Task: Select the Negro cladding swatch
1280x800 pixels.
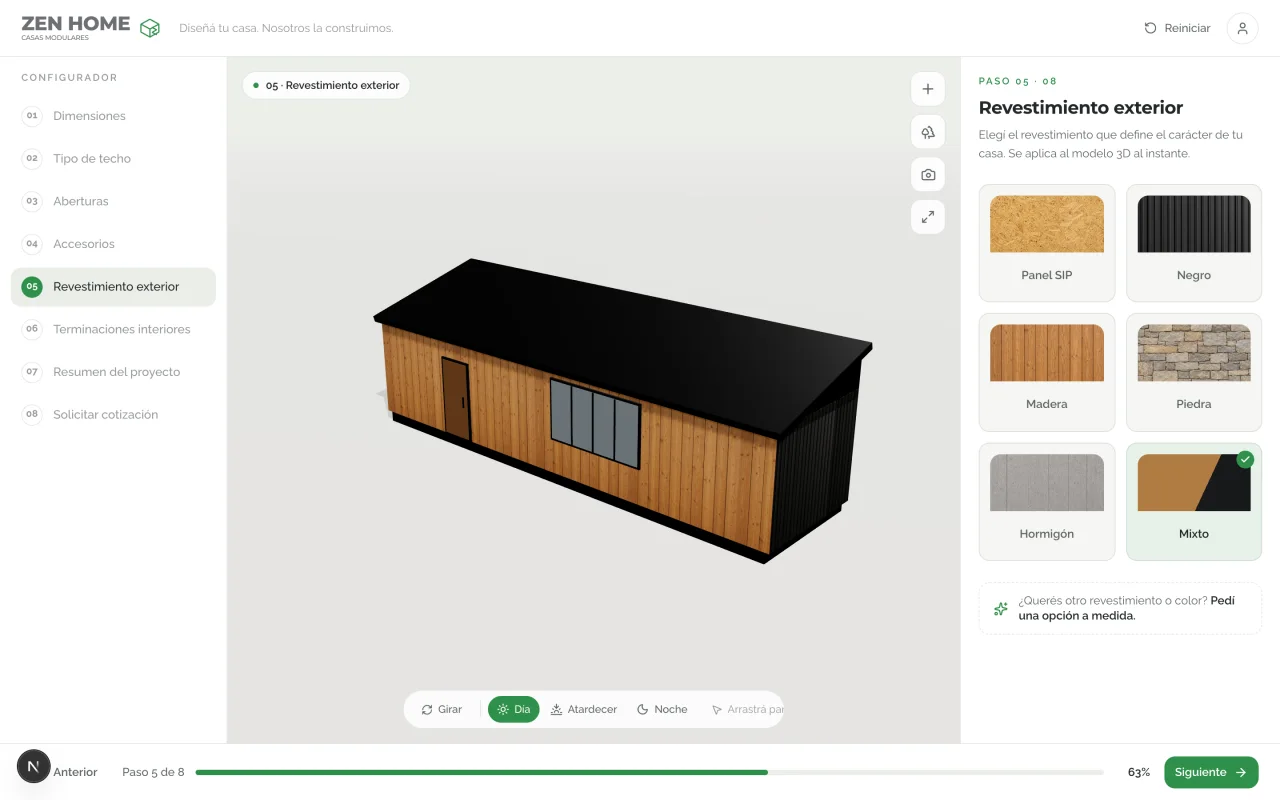Action: coord(1194,243)
